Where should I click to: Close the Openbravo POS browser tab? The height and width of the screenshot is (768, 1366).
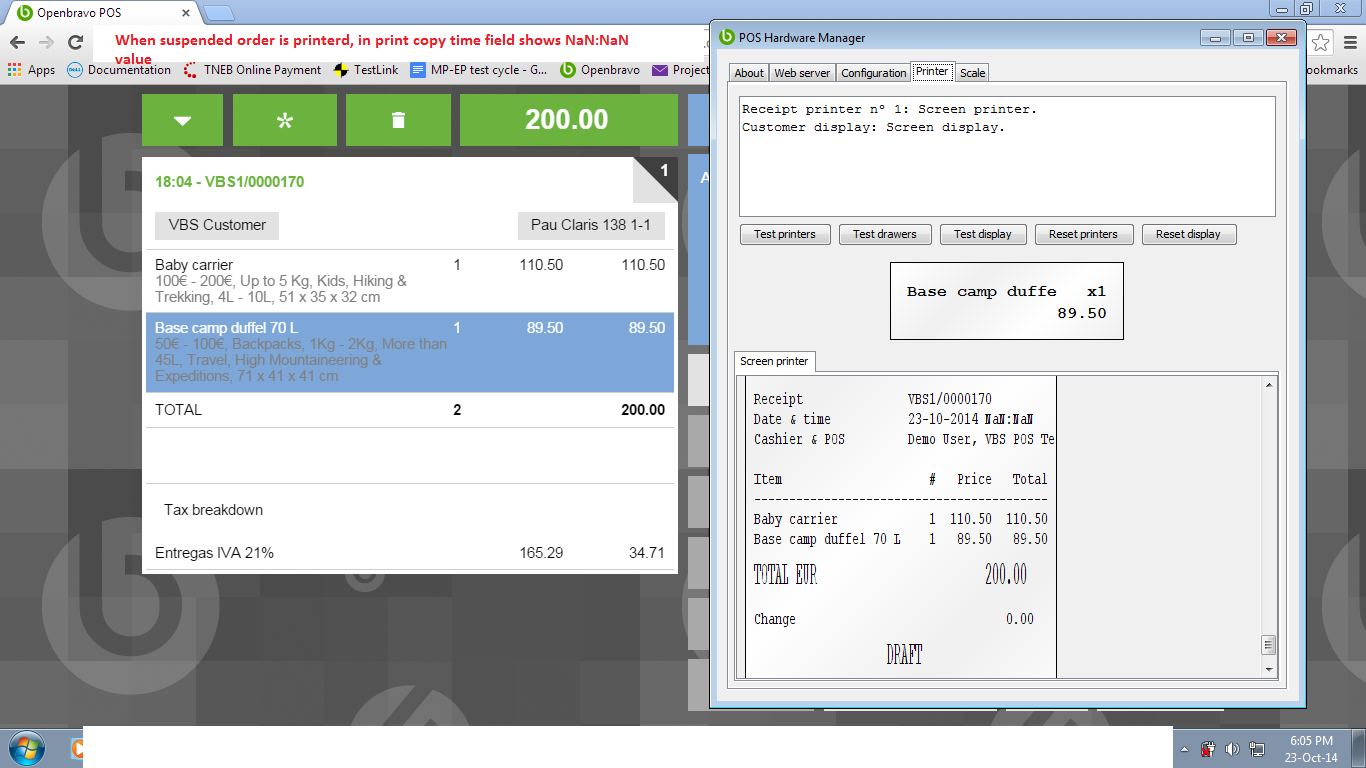tap(188, 13)
